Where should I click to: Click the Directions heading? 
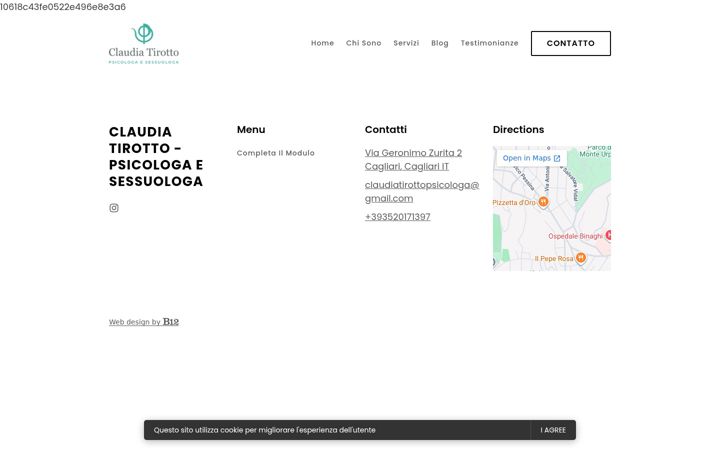pyautogui.click(x=518, y=129)
